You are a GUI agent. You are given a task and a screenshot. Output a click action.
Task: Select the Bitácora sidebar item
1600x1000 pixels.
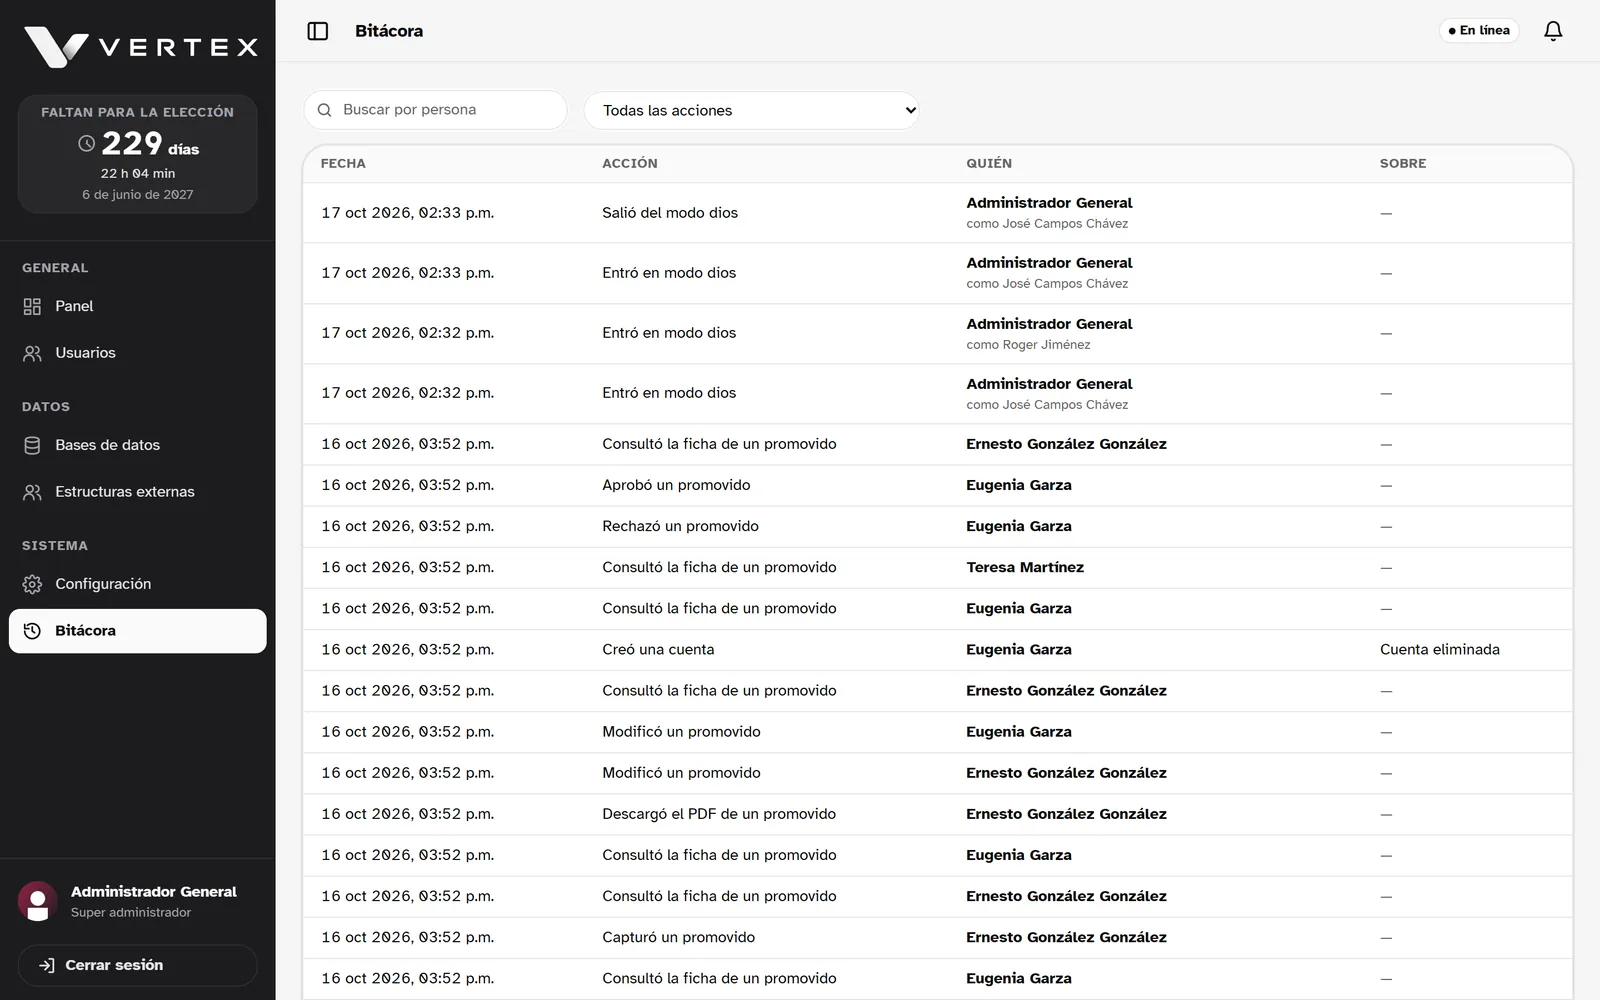coord(138,631)
